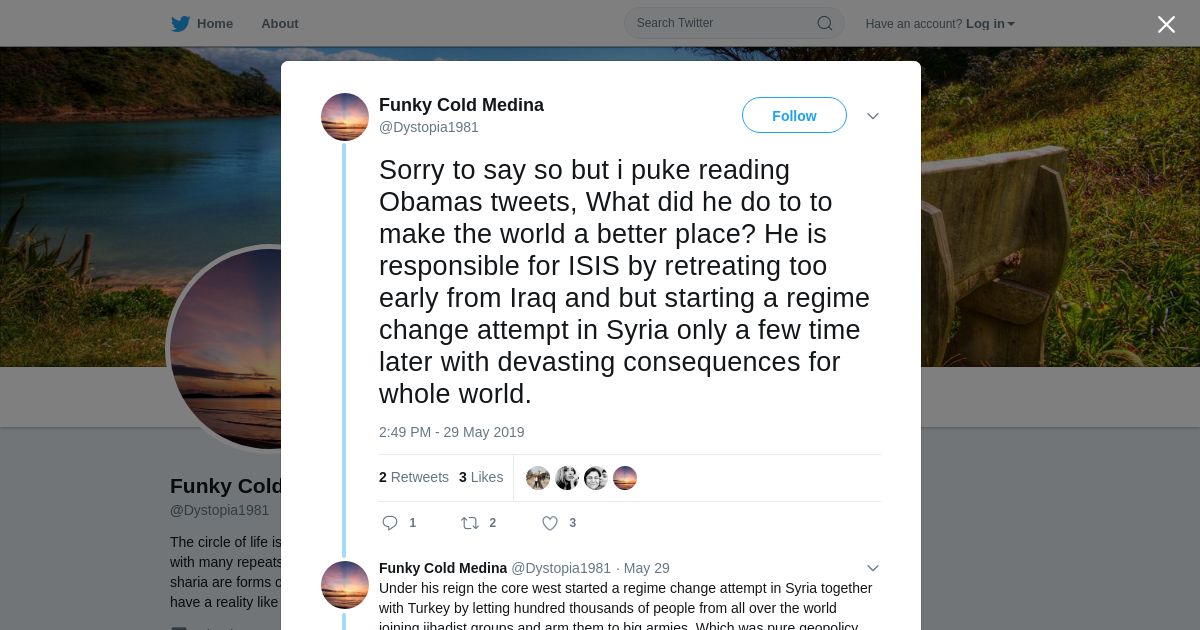The height and width of the screenshot is (630, 1200).
Task: Click the @Dystopia1981 handle in tweet header
Action: [x=429, y=128]
